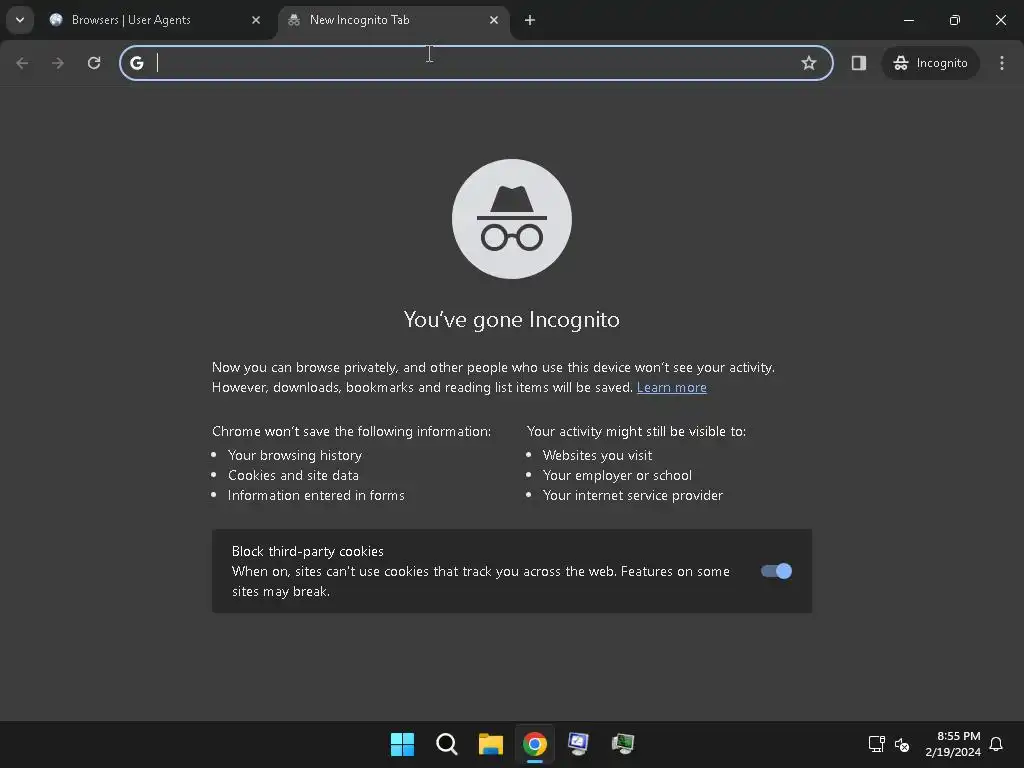Restore down the Chrome window
The image size is (1024, 768).
(955, 20)
